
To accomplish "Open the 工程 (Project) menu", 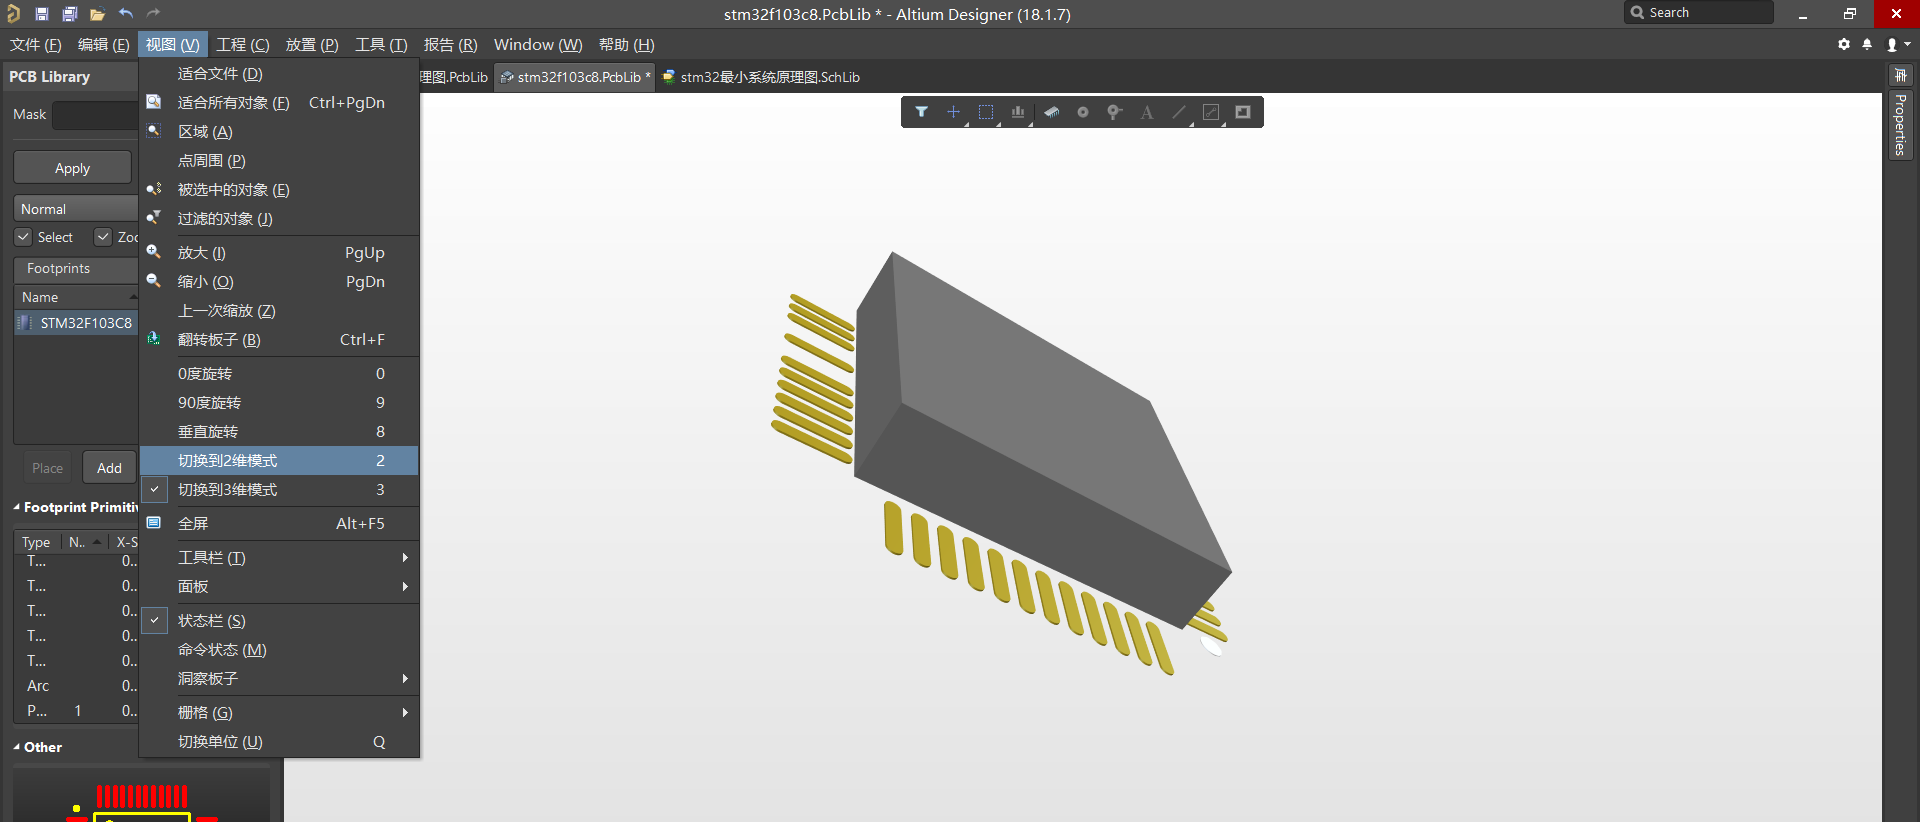I will 243,45.
